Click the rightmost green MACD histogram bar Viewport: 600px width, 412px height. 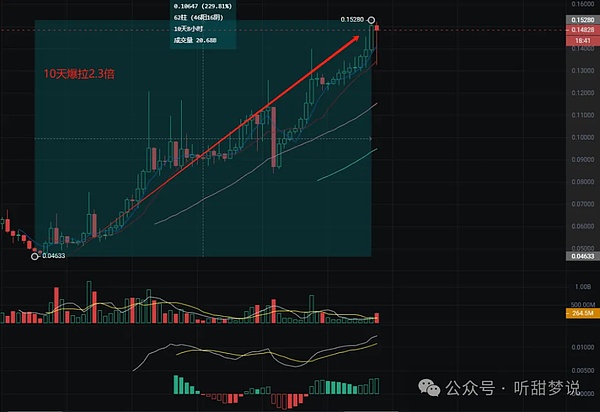(x=376, y=385)
